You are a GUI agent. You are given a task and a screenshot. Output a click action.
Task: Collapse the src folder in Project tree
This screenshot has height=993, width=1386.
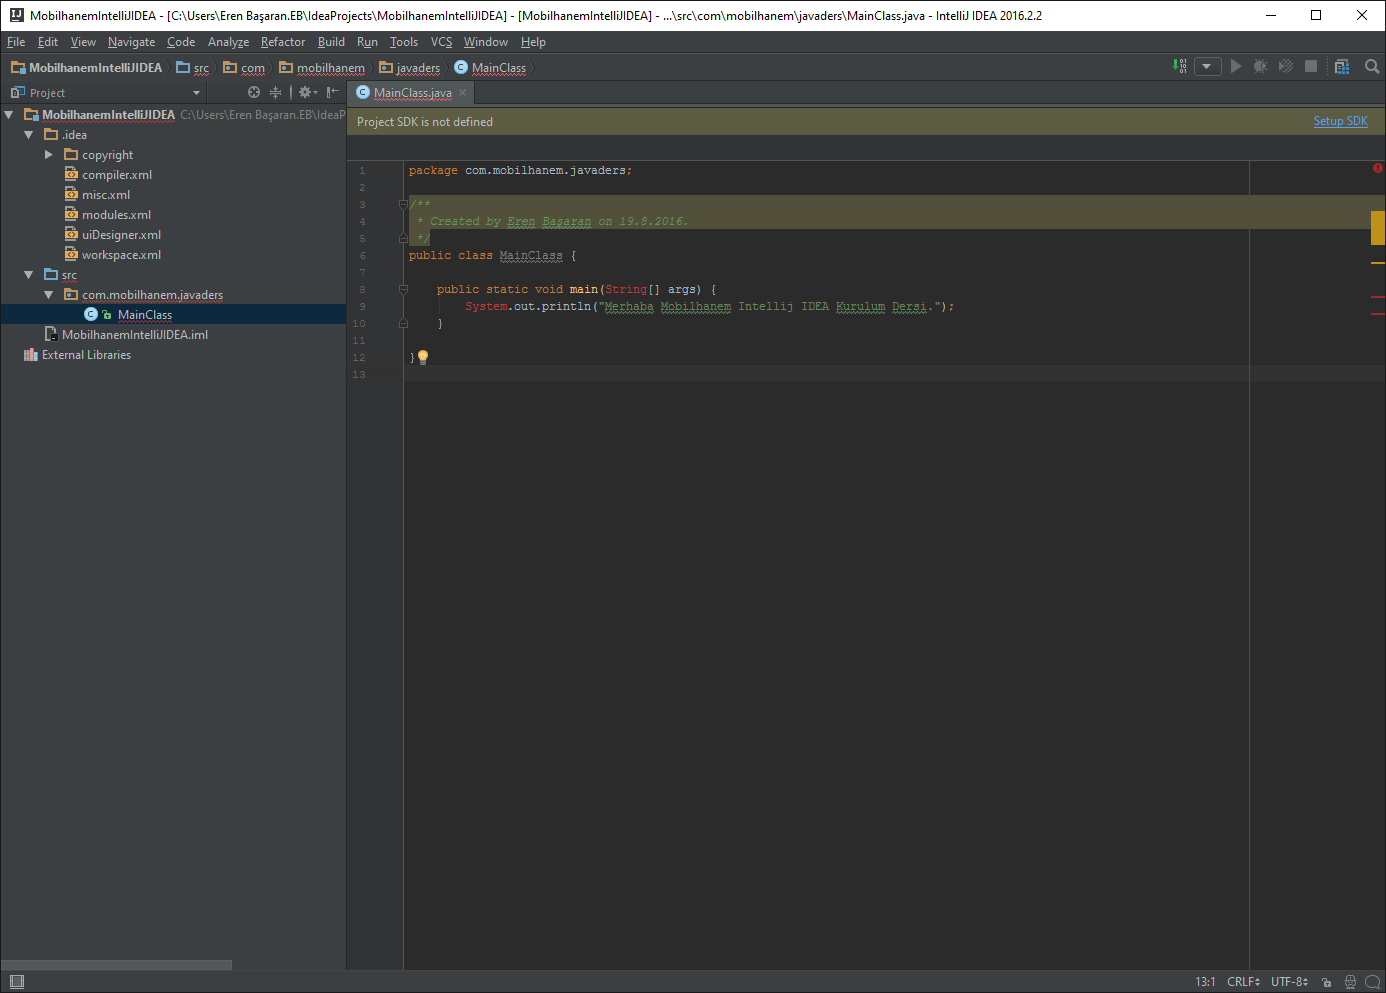click(28, 274)
